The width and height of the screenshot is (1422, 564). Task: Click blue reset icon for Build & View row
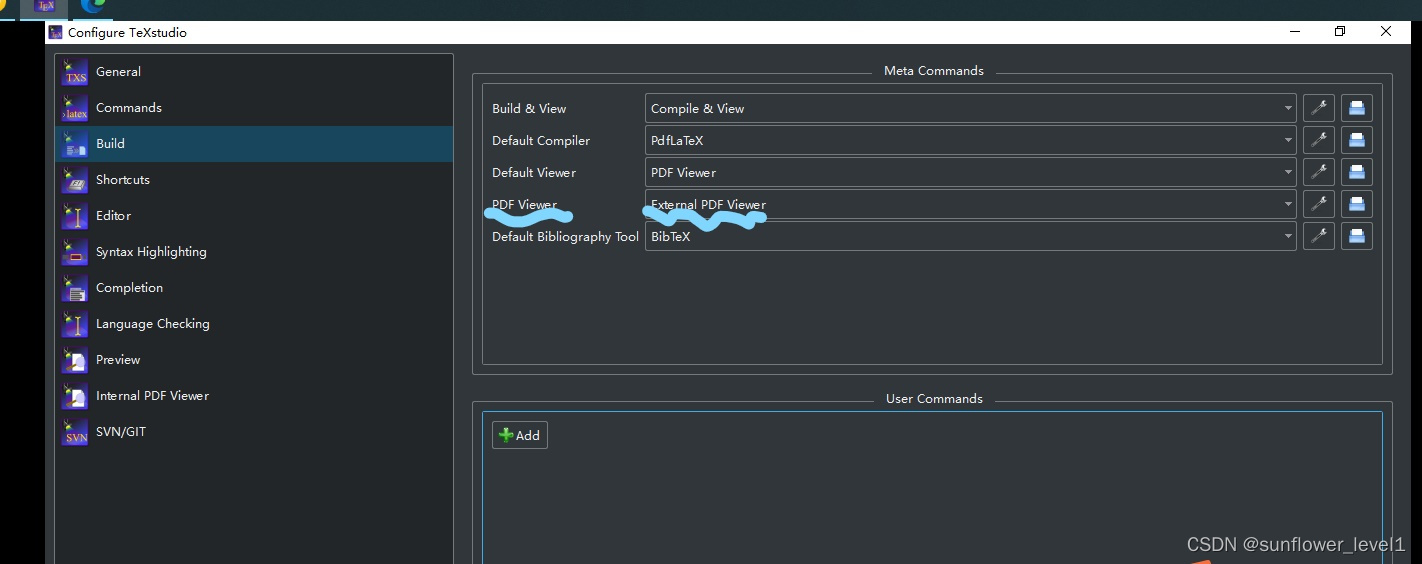coord(1357,108)
